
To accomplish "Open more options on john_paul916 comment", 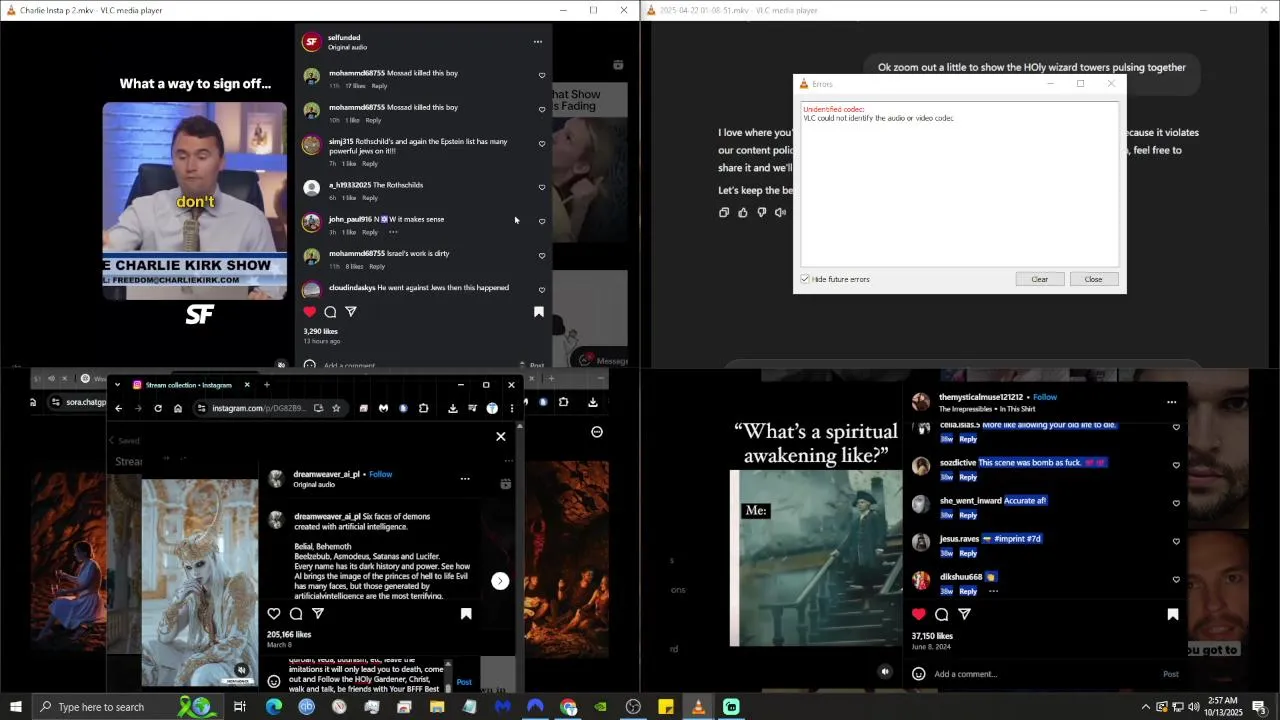I will (x=393, y=232).
